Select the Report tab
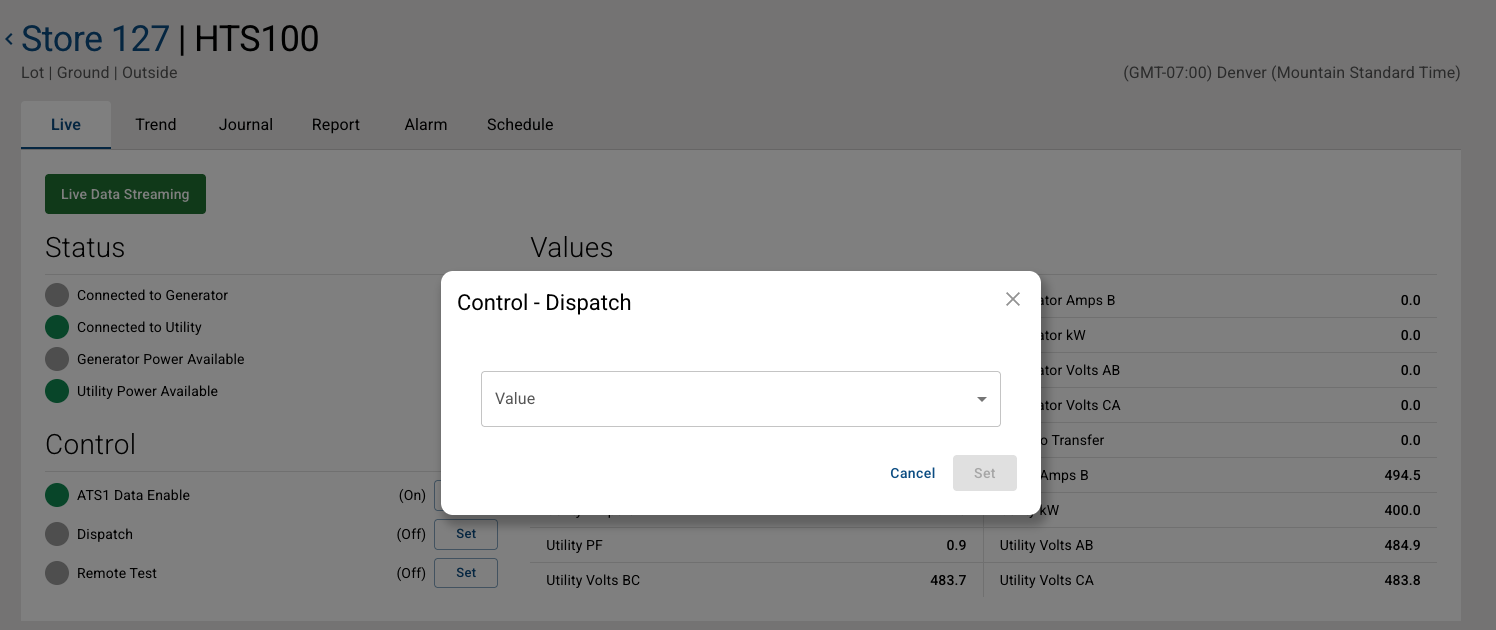The height and width of the screenshot is (630, 1496). click(336, 125)
